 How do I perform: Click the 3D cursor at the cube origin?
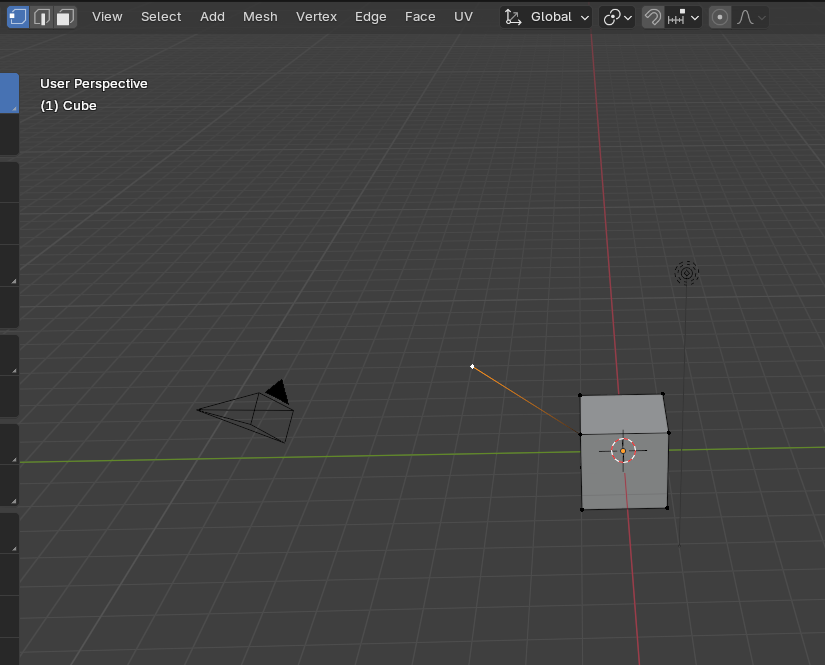[x=623, y=451]
